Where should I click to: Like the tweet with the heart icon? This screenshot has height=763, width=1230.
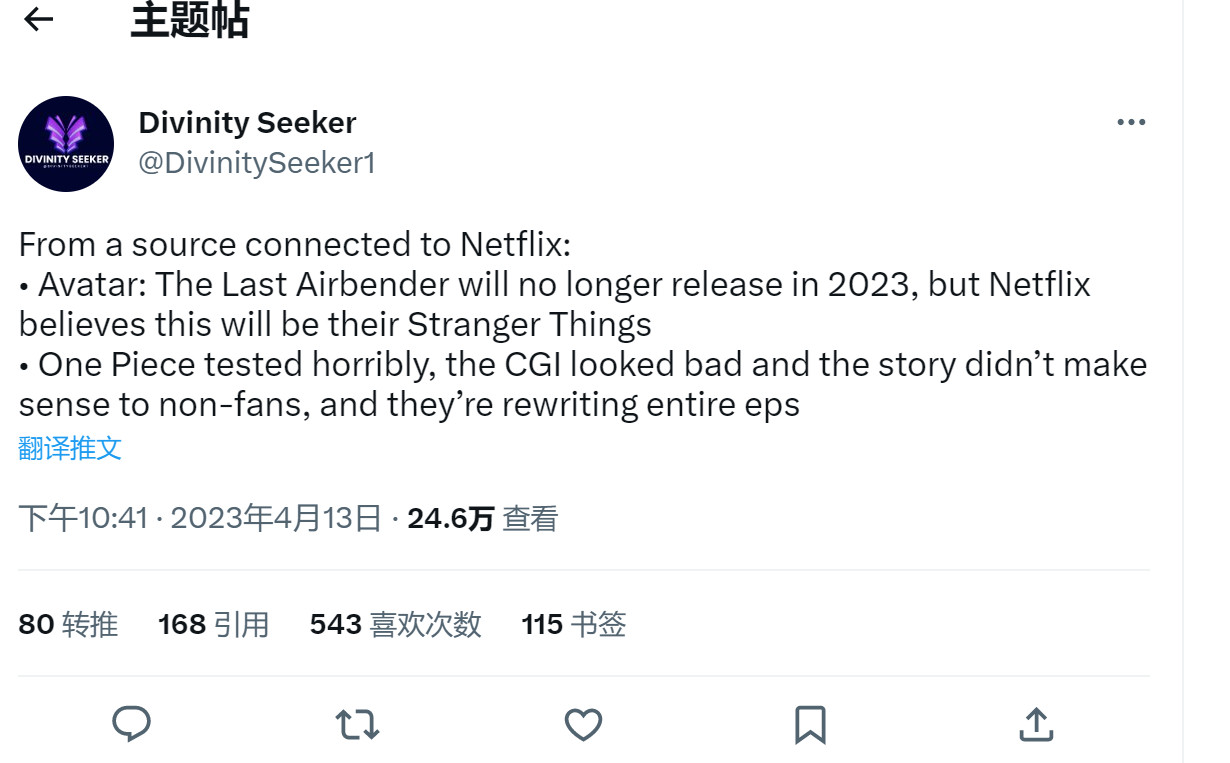[583, 724]
